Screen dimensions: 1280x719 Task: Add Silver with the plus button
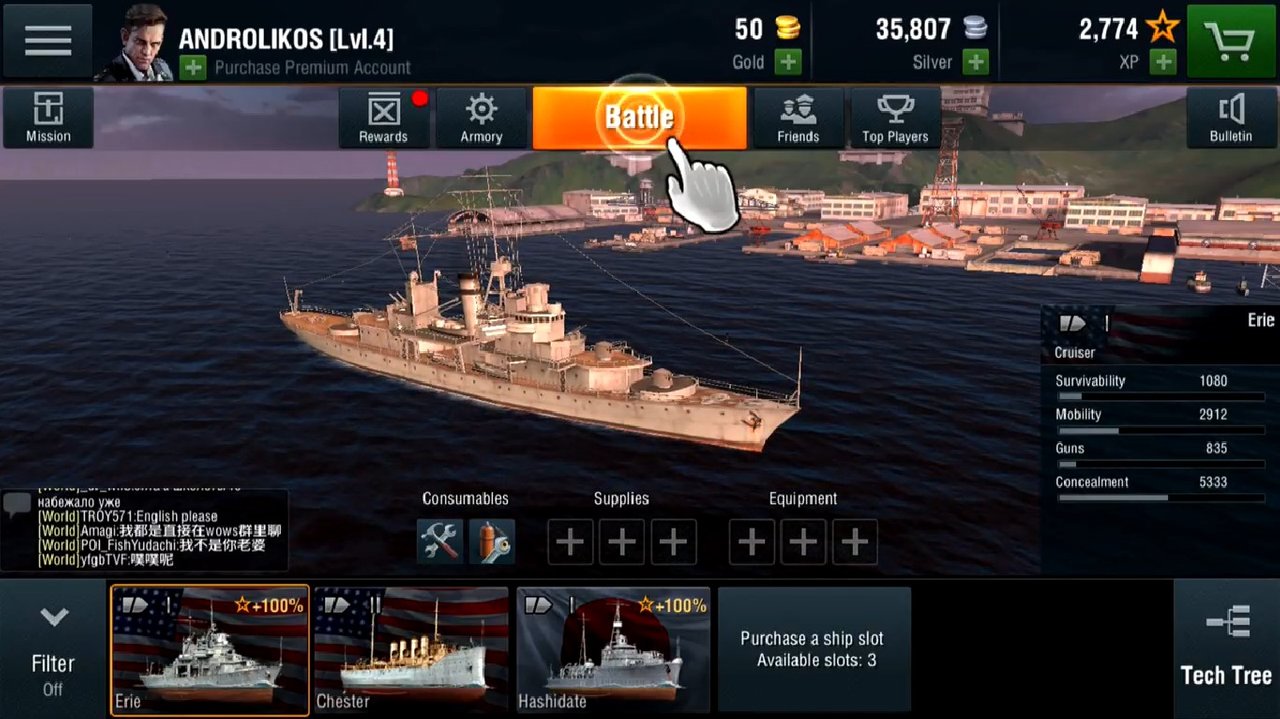click(975, 62)
